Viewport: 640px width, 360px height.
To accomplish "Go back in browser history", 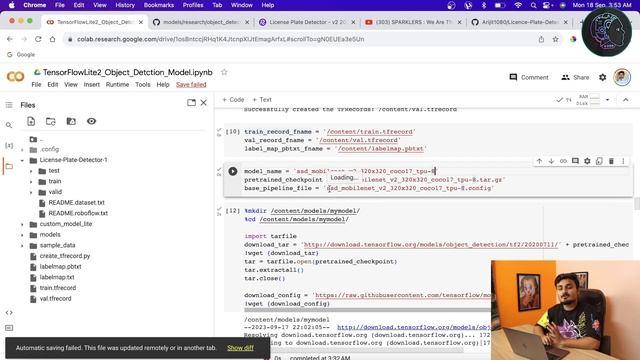I will pos(10,39).
